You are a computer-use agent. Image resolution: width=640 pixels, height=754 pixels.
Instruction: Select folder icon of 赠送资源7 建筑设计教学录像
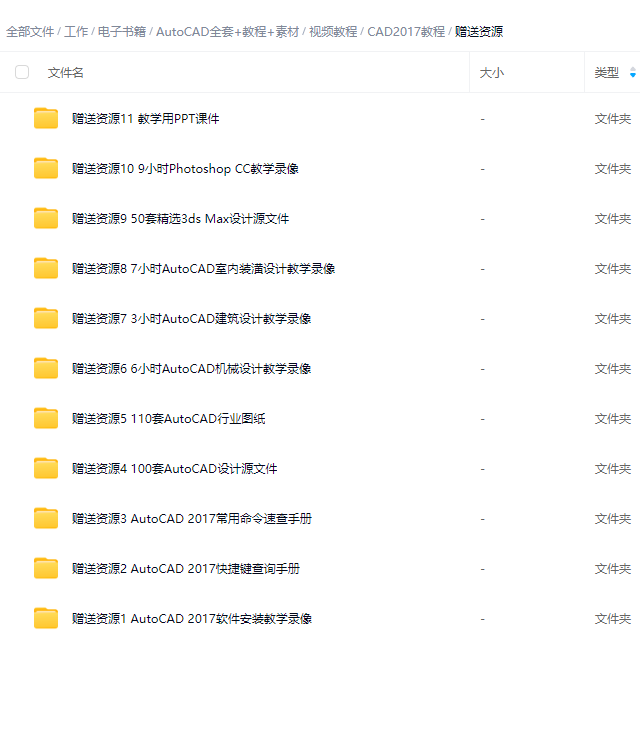click(46, 318)
